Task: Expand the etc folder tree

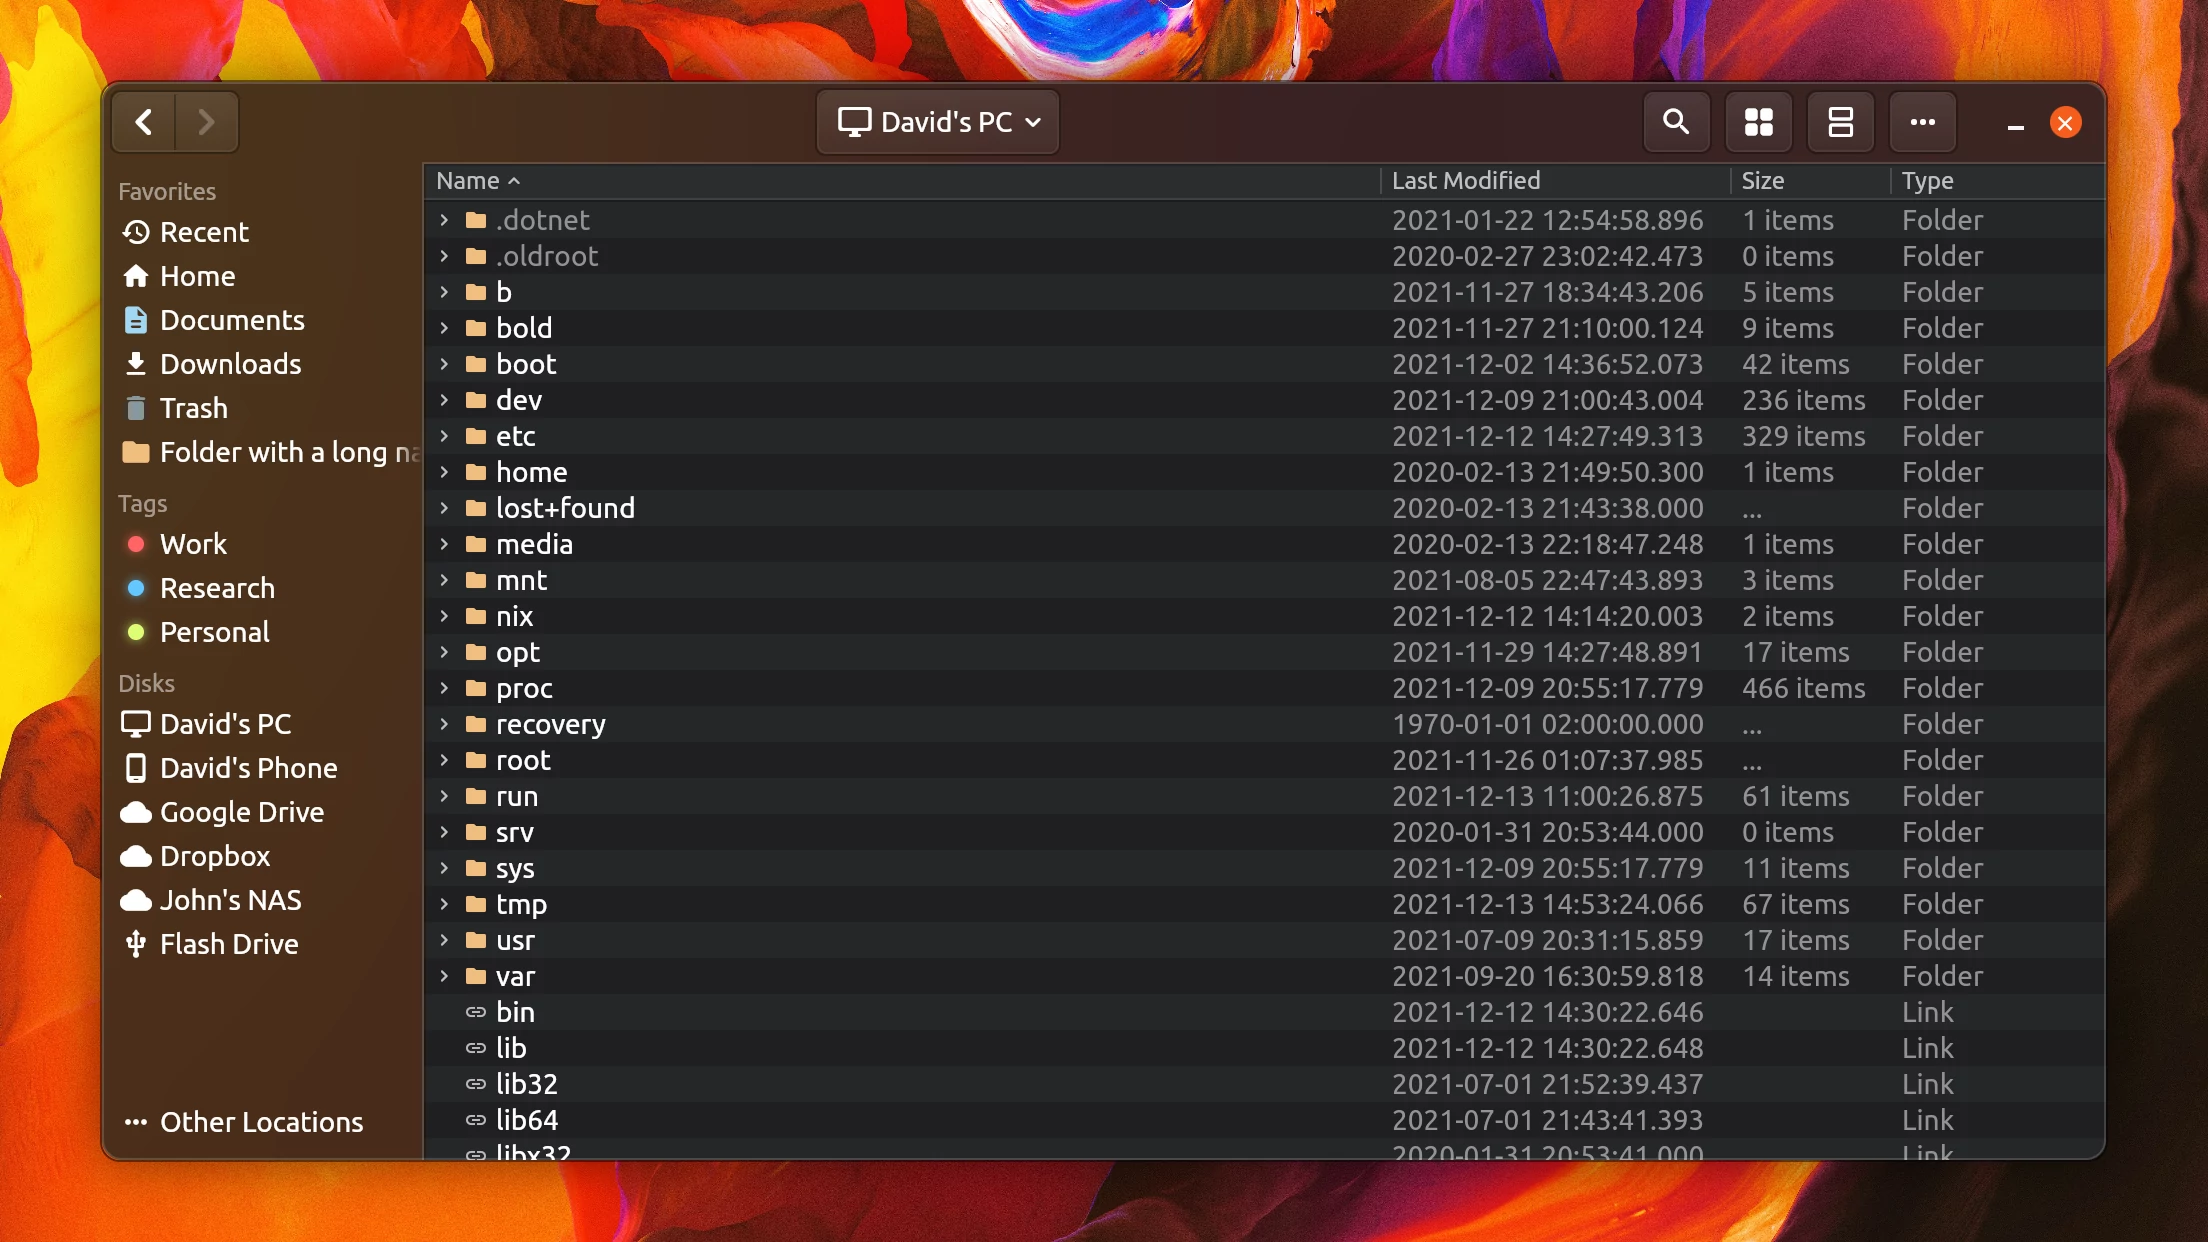Action: [x=446, y=435]
